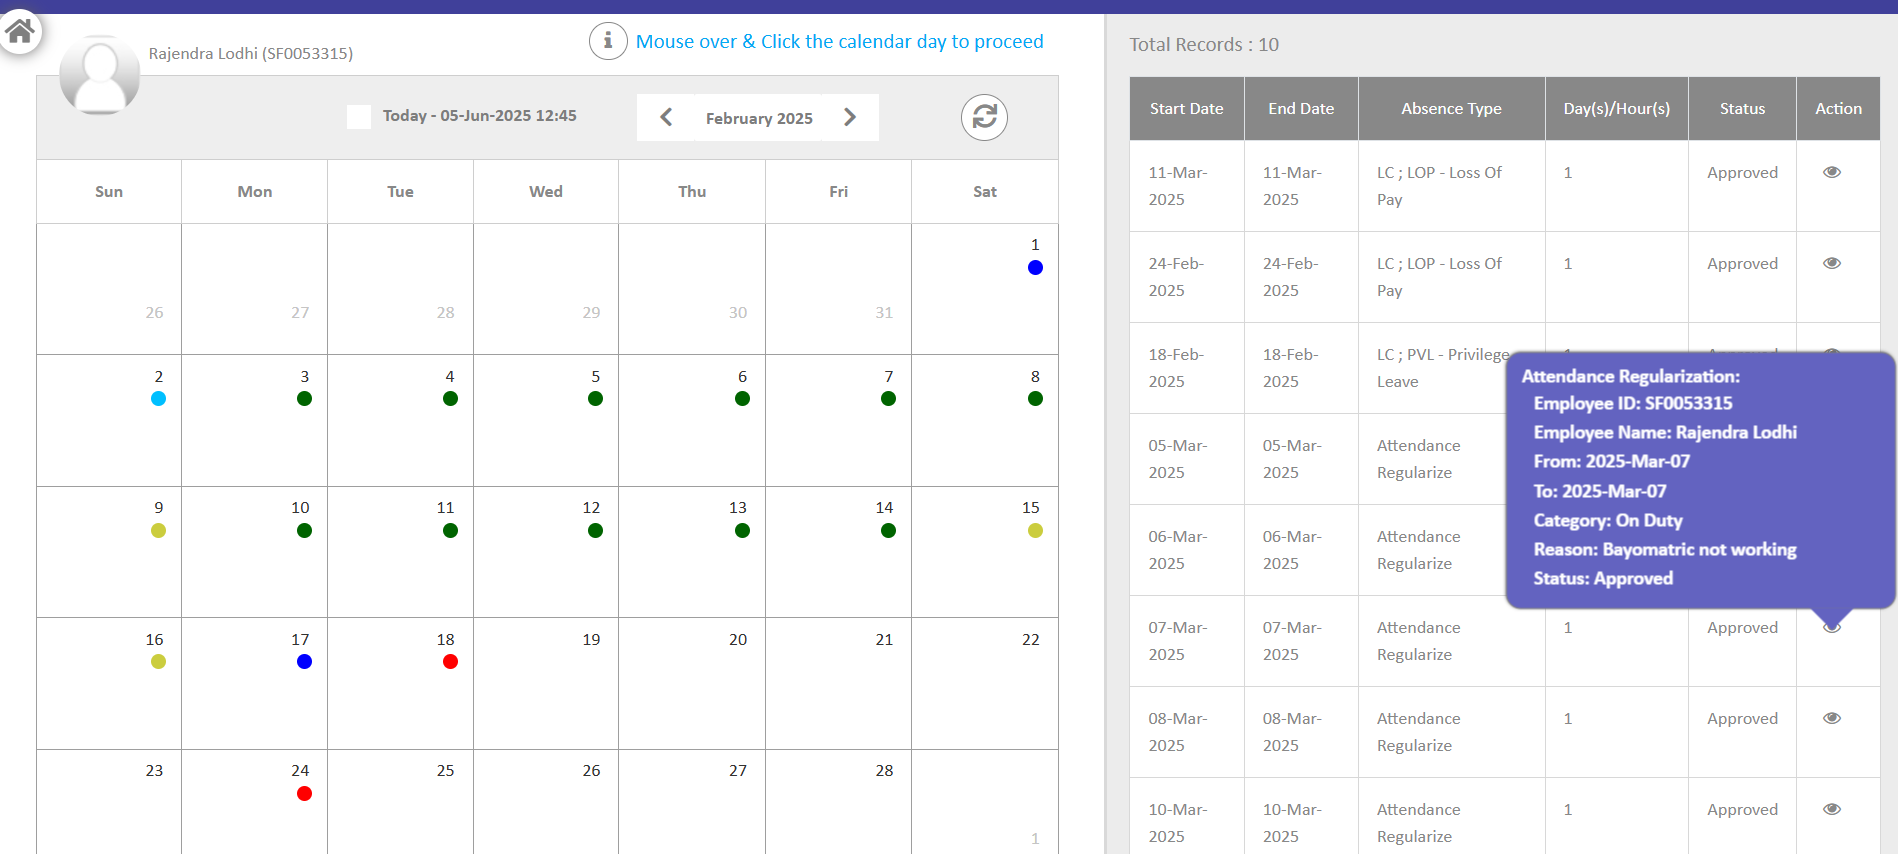This screenshot has width=1898, height=854.
Task: View details of 24-Feb-2025 Loss Of Pay record
Action: 1831,263
